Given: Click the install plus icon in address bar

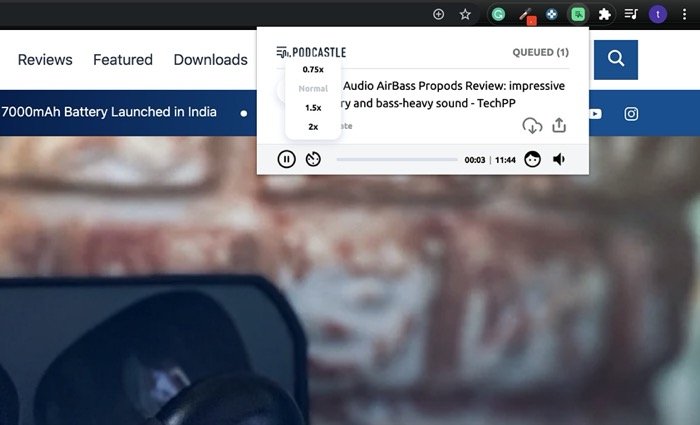Looking at the screenshot, I should click(x=438, y=14).
